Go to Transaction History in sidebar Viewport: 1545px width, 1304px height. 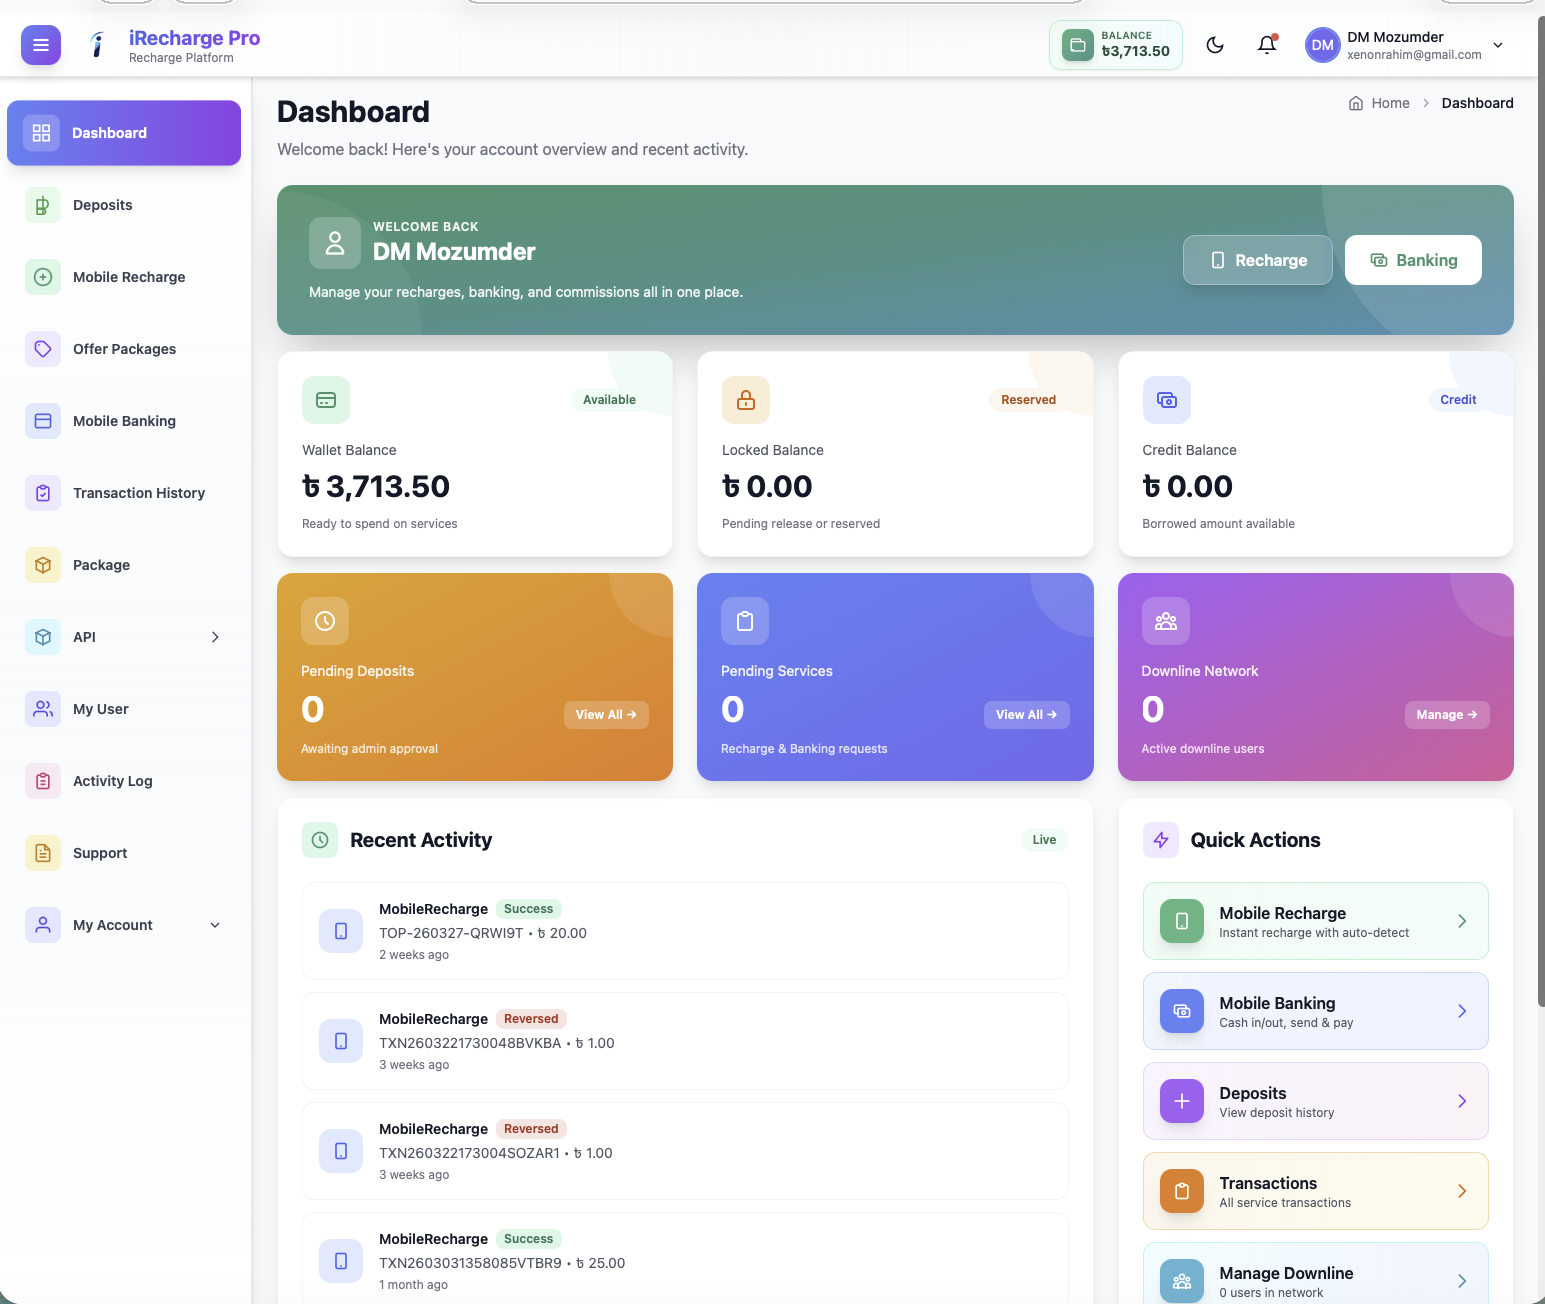tap(138, 493)
